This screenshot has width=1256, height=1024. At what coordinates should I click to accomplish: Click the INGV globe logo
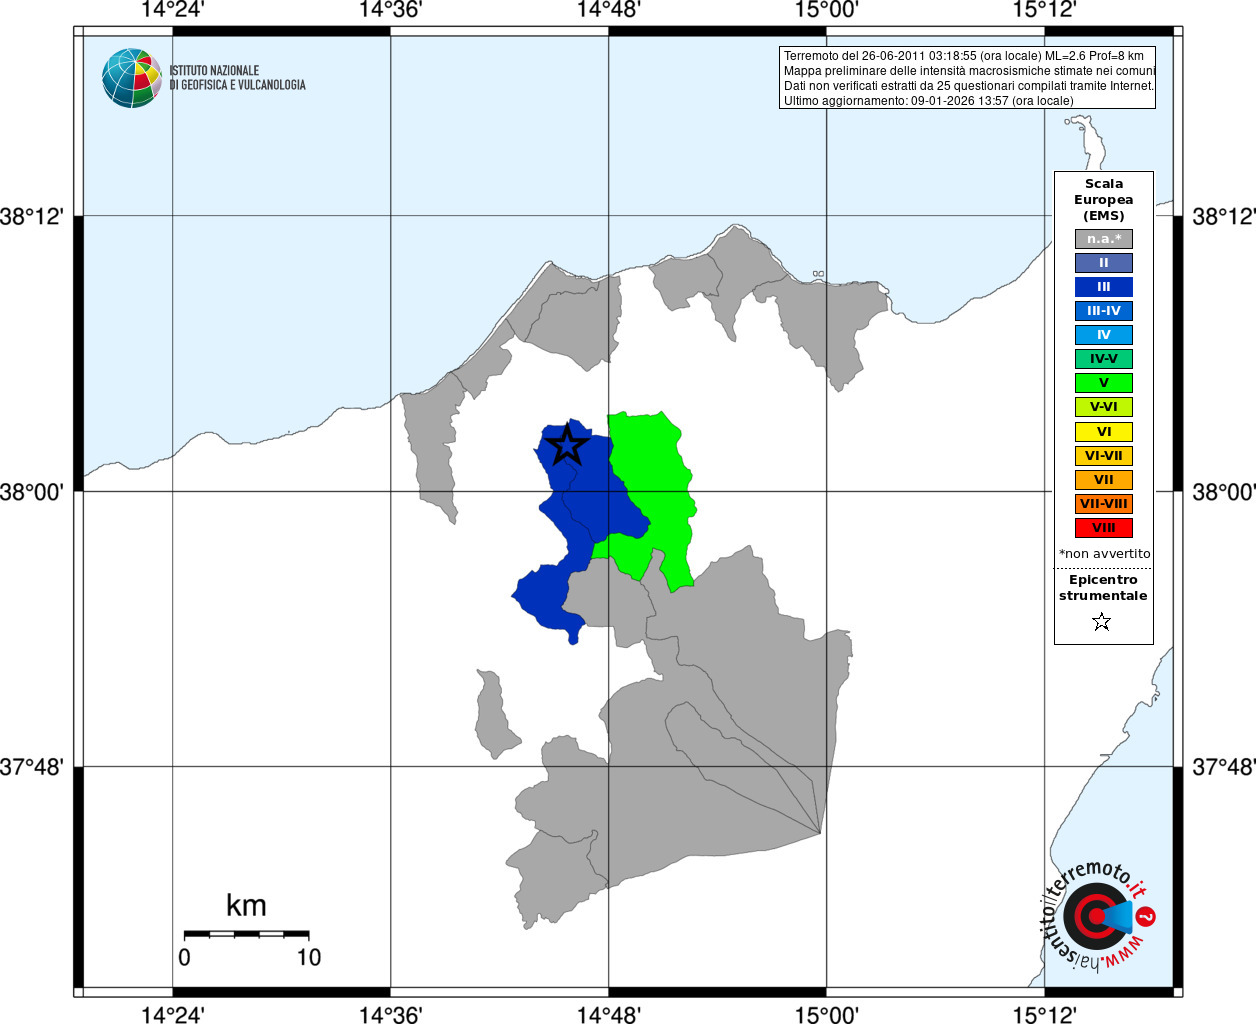[131, 78]
